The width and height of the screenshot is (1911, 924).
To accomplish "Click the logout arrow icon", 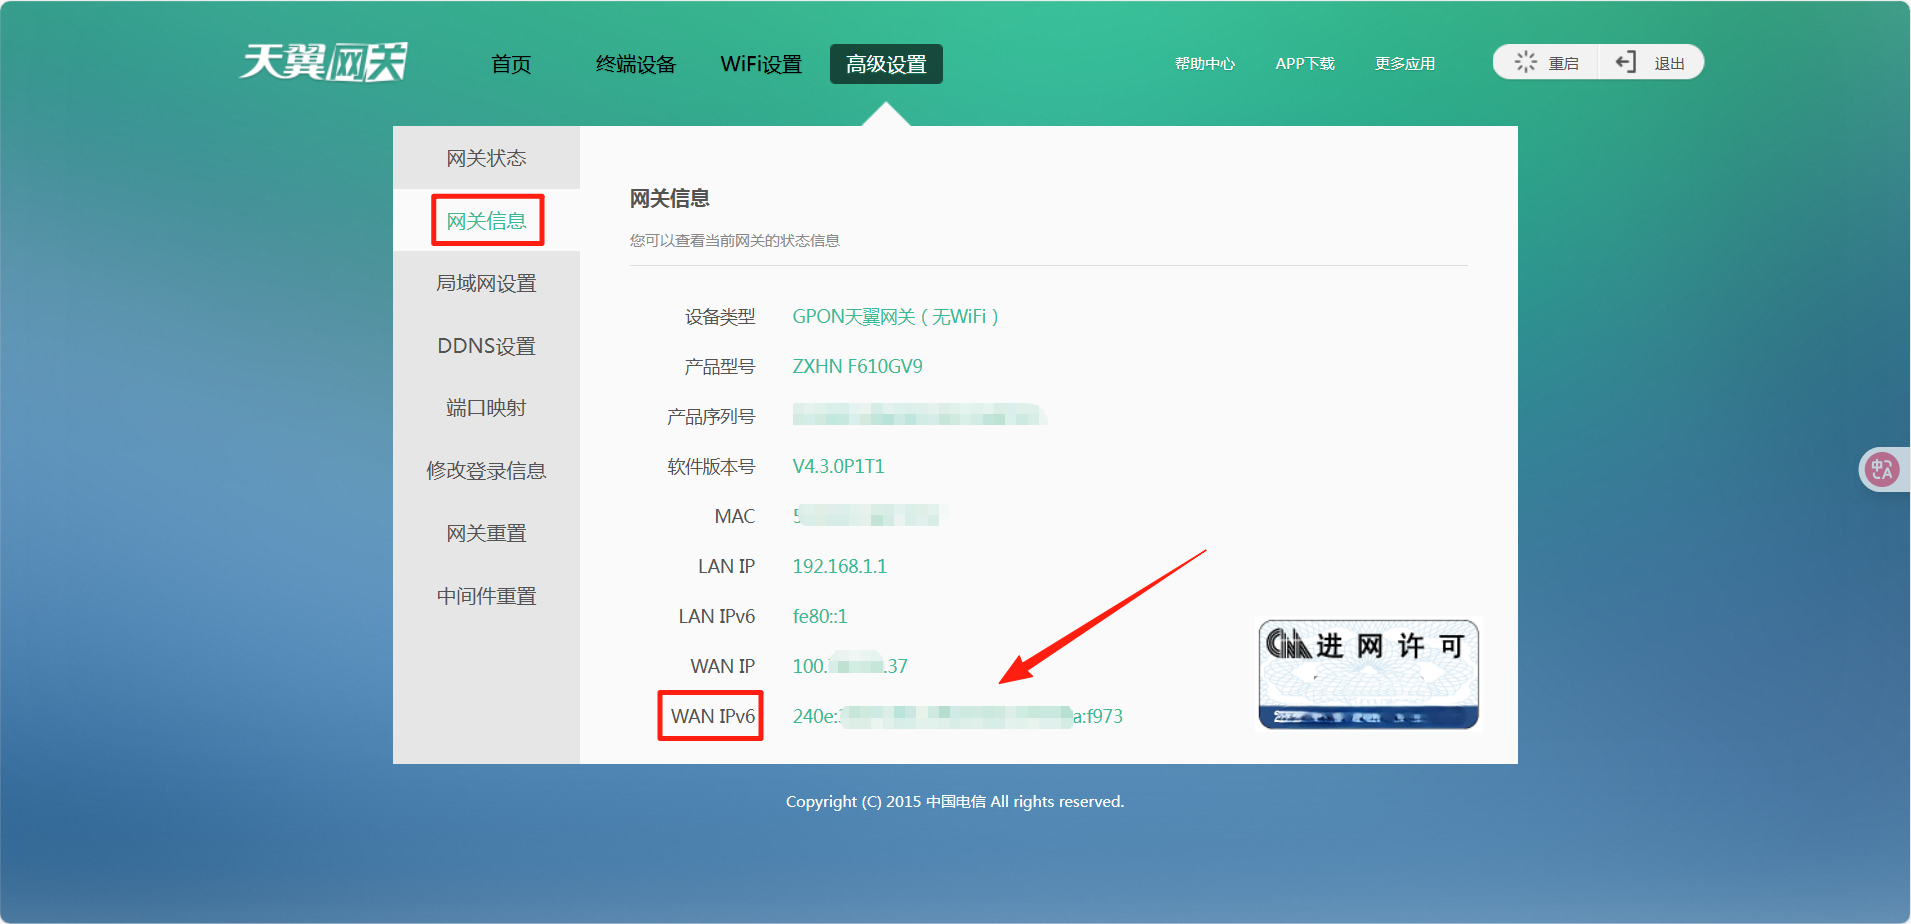I will pyautogui.click(x=1626, y=62).
